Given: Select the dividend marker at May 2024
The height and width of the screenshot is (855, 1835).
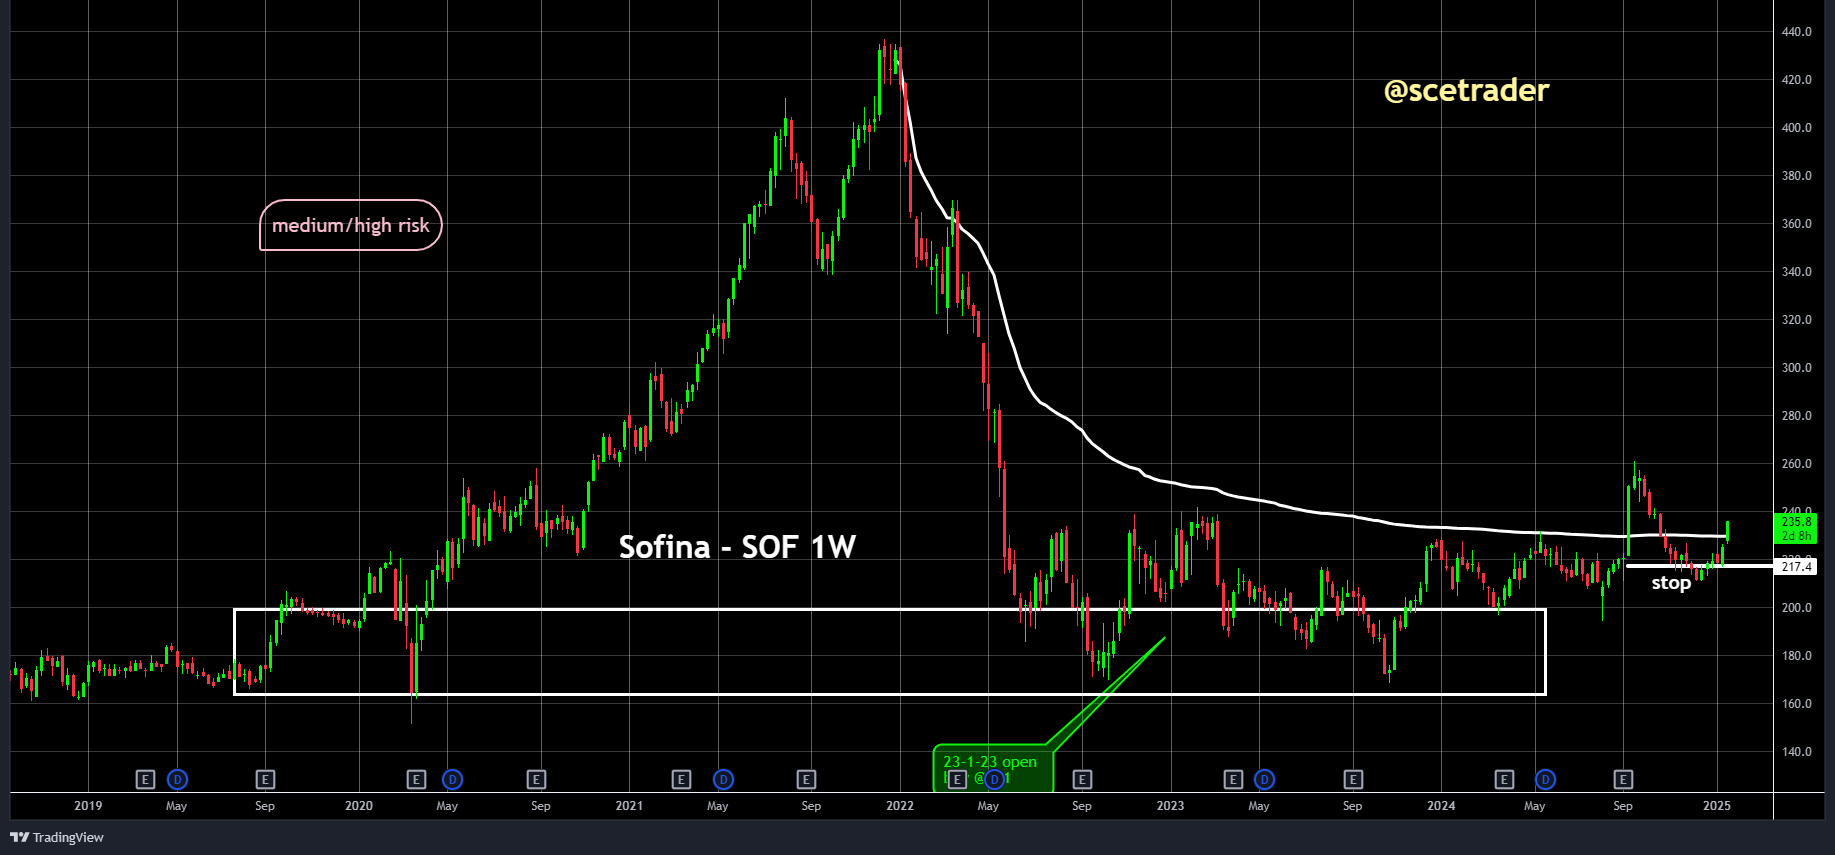Looking at the screenshot, I should [x=1546, y=779].
